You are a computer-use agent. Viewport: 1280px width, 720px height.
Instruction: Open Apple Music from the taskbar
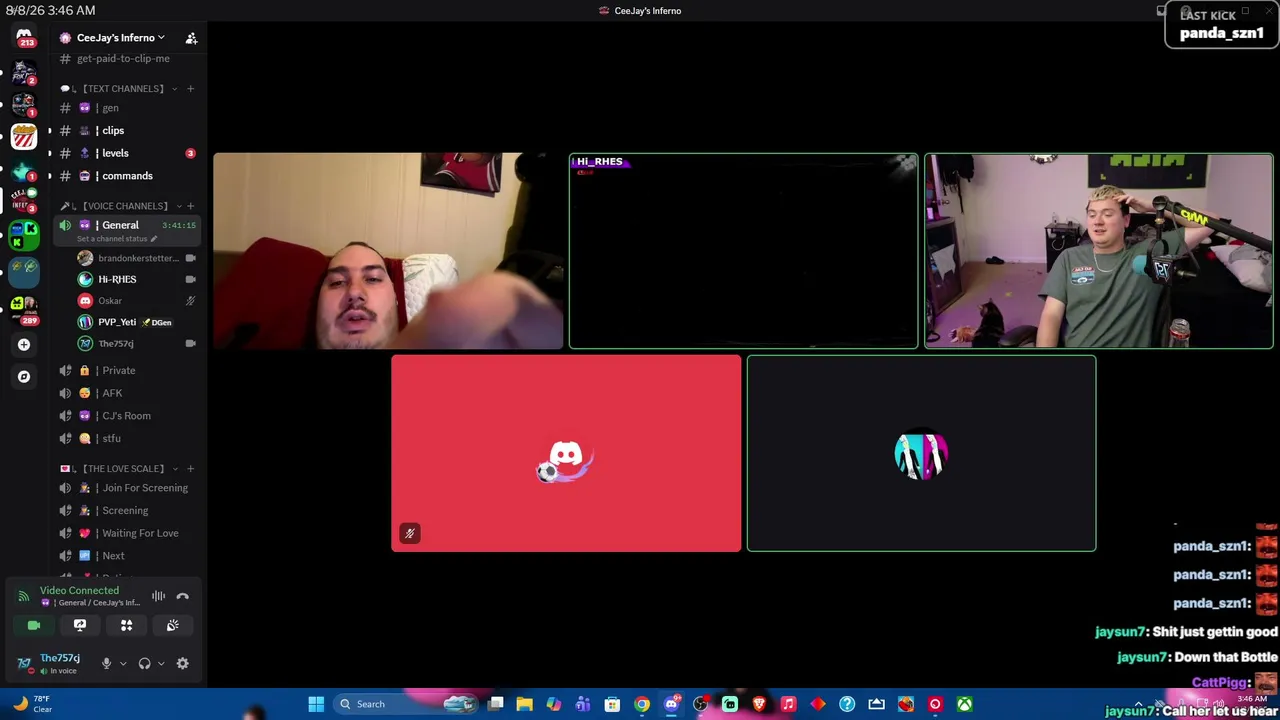click(788, 704)
